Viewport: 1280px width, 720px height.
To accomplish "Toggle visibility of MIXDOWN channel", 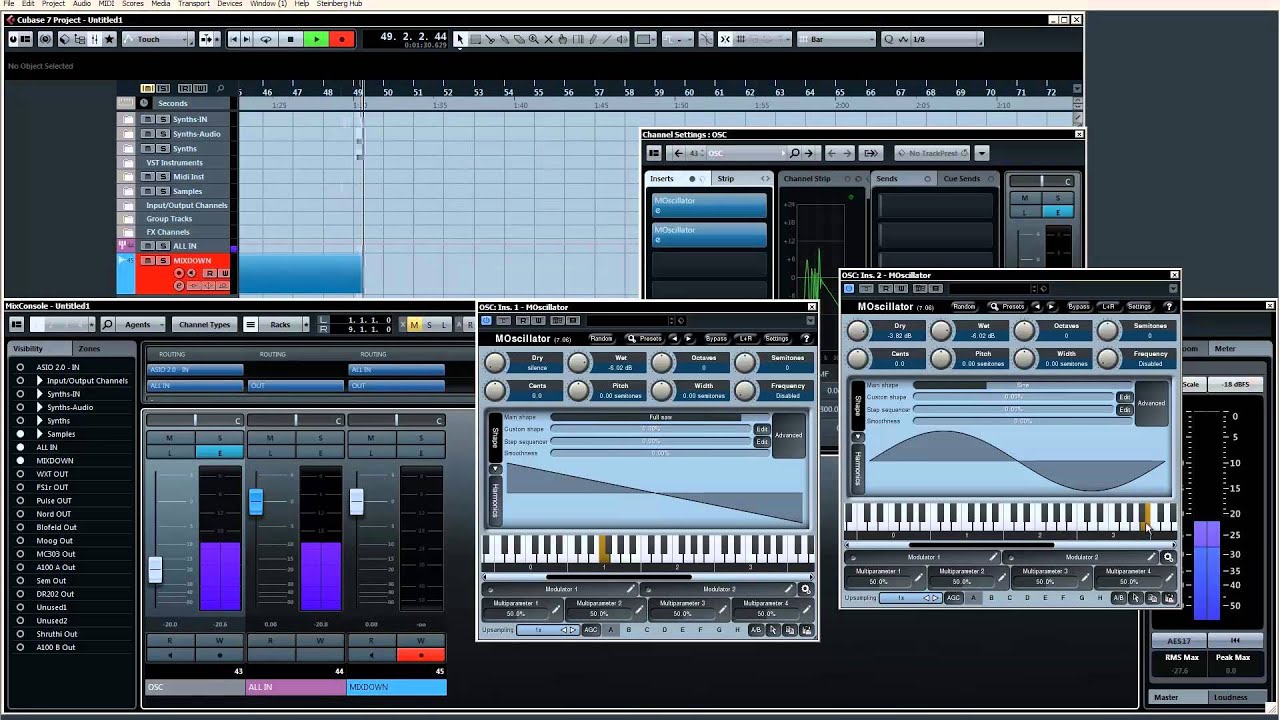I will (x=19, y=461).
